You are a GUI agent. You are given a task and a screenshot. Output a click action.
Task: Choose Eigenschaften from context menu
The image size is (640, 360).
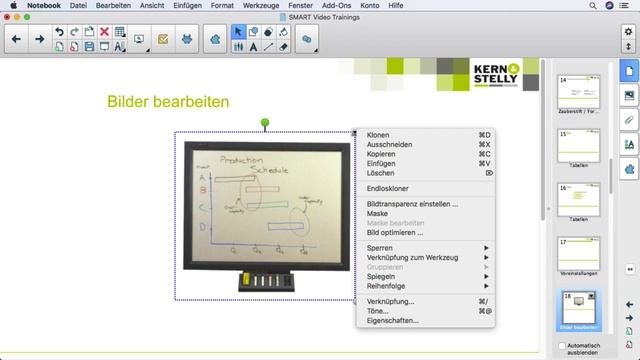425,321
